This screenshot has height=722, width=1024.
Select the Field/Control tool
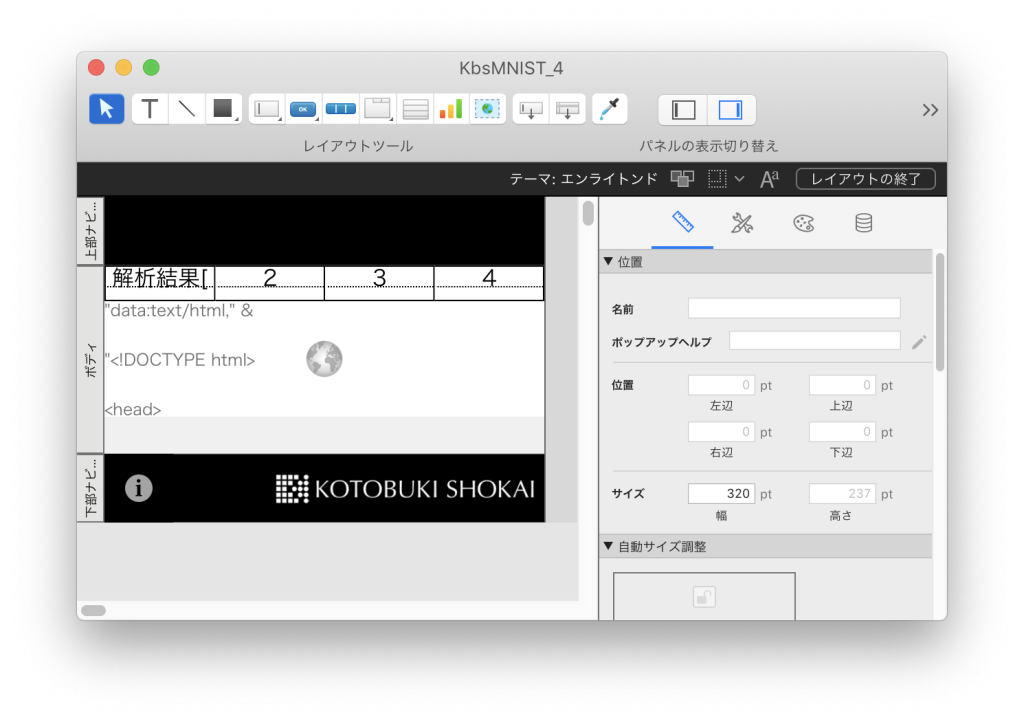pos(267,109)
